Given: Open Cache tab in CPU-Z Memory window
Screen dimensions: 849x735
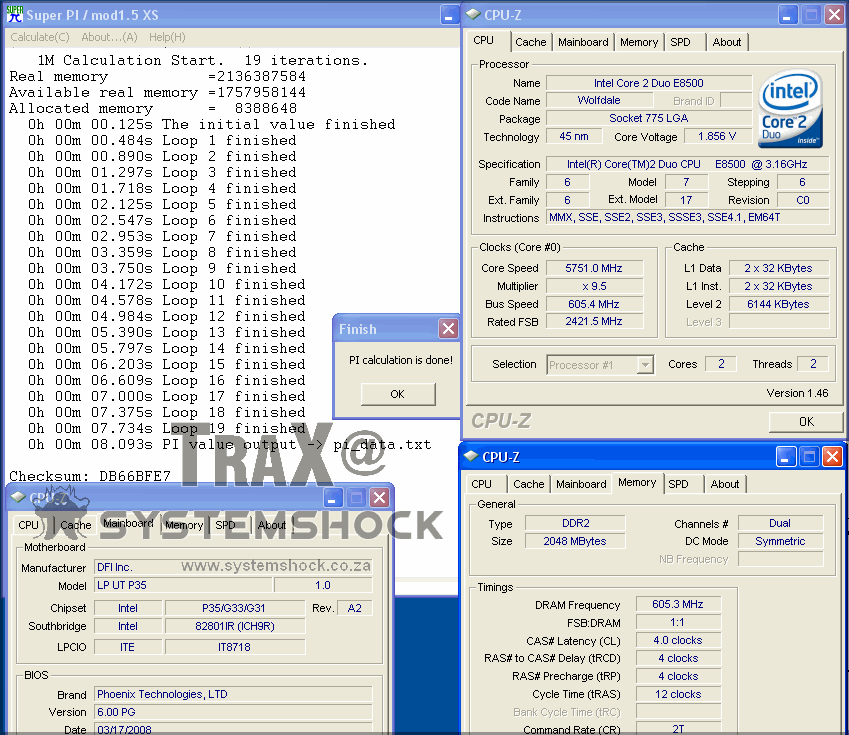Looking at the screenshot, I should click(x=528, y=484).
